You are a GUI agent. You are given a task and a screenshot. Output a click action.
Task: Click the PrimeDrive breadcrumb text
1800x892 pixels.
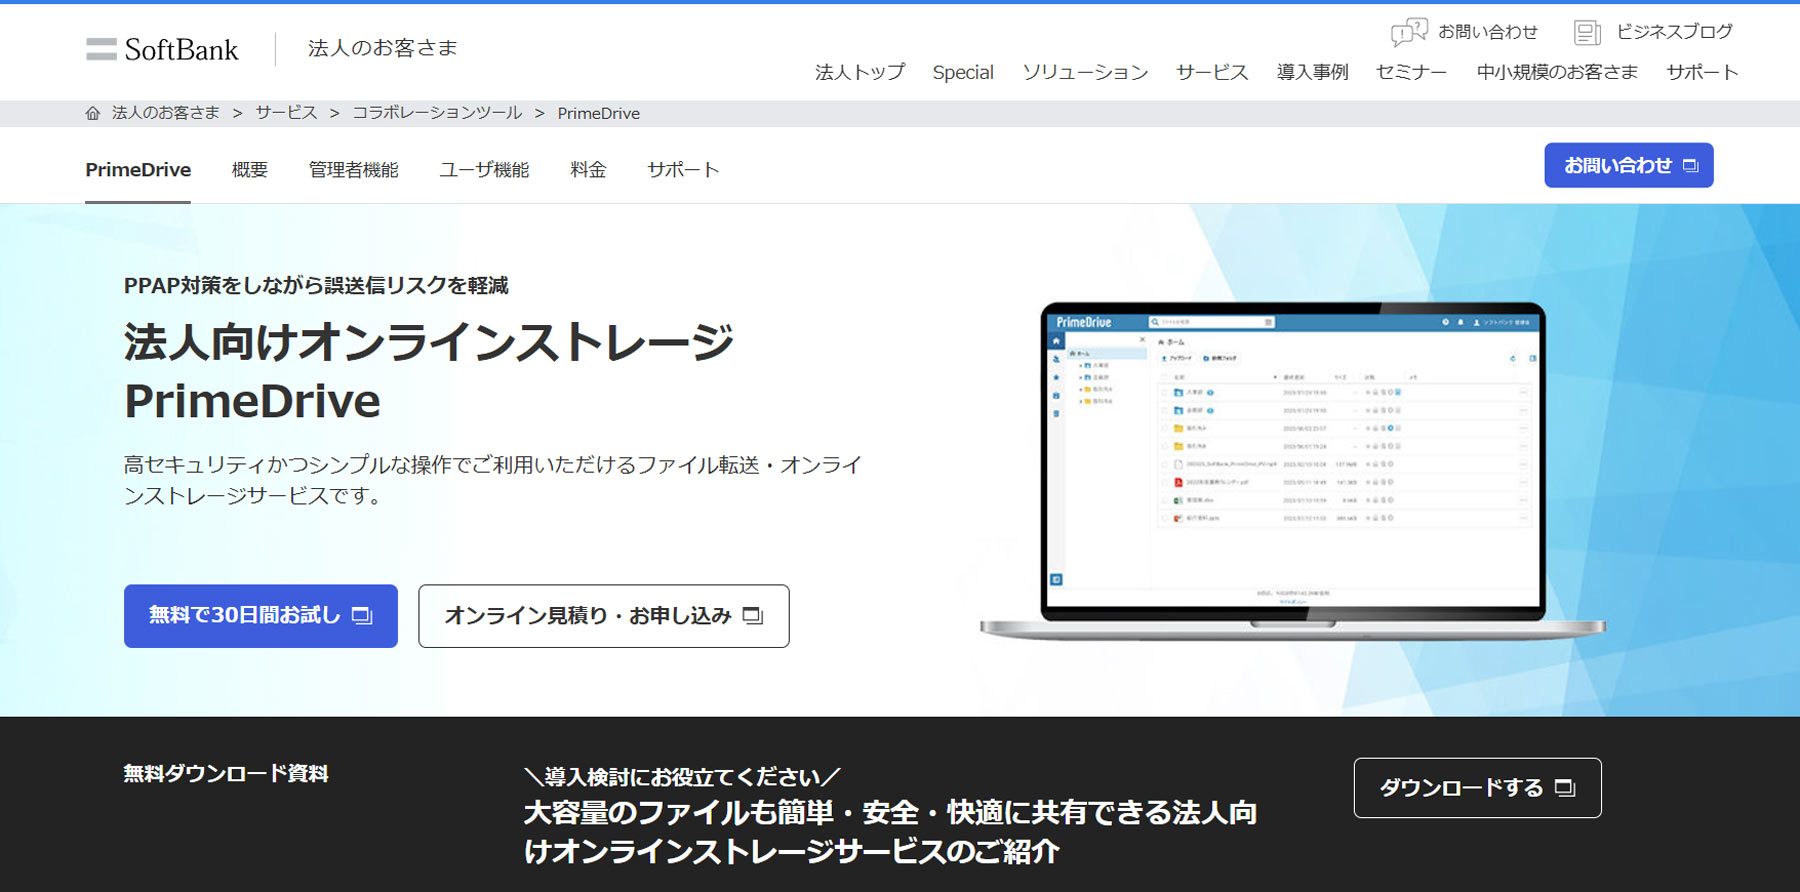tap(598, 113)
